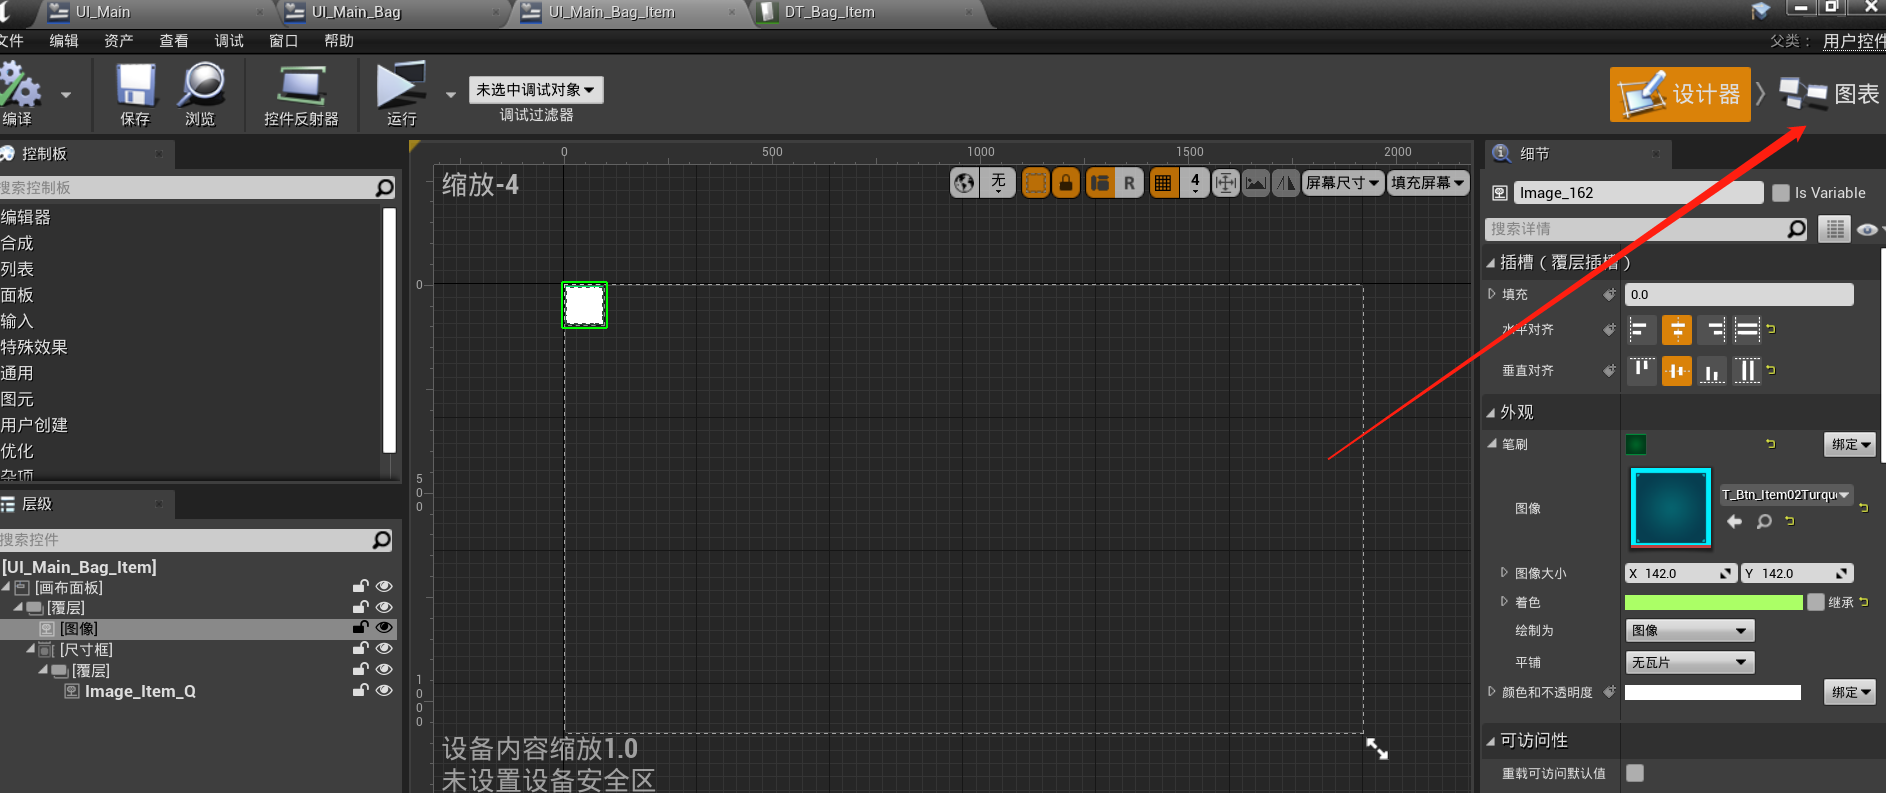
Task: Open the 屏幕尺寸 dropdown
Action: 1343,183
